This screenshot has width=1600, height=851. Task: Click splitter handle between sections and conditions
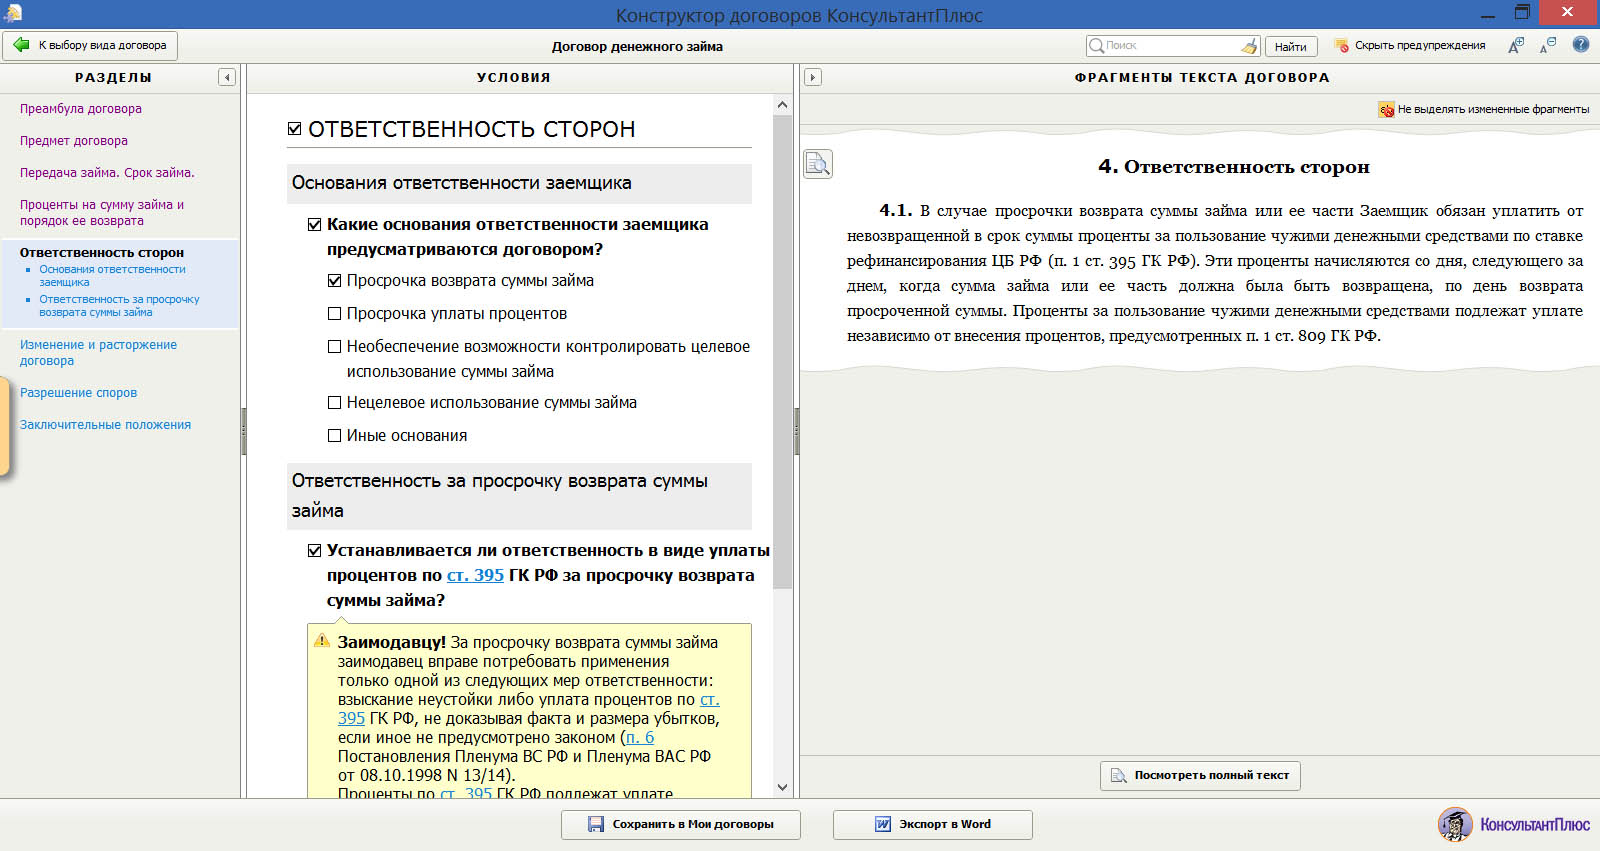pyautogui.click(x=243, y=431)
